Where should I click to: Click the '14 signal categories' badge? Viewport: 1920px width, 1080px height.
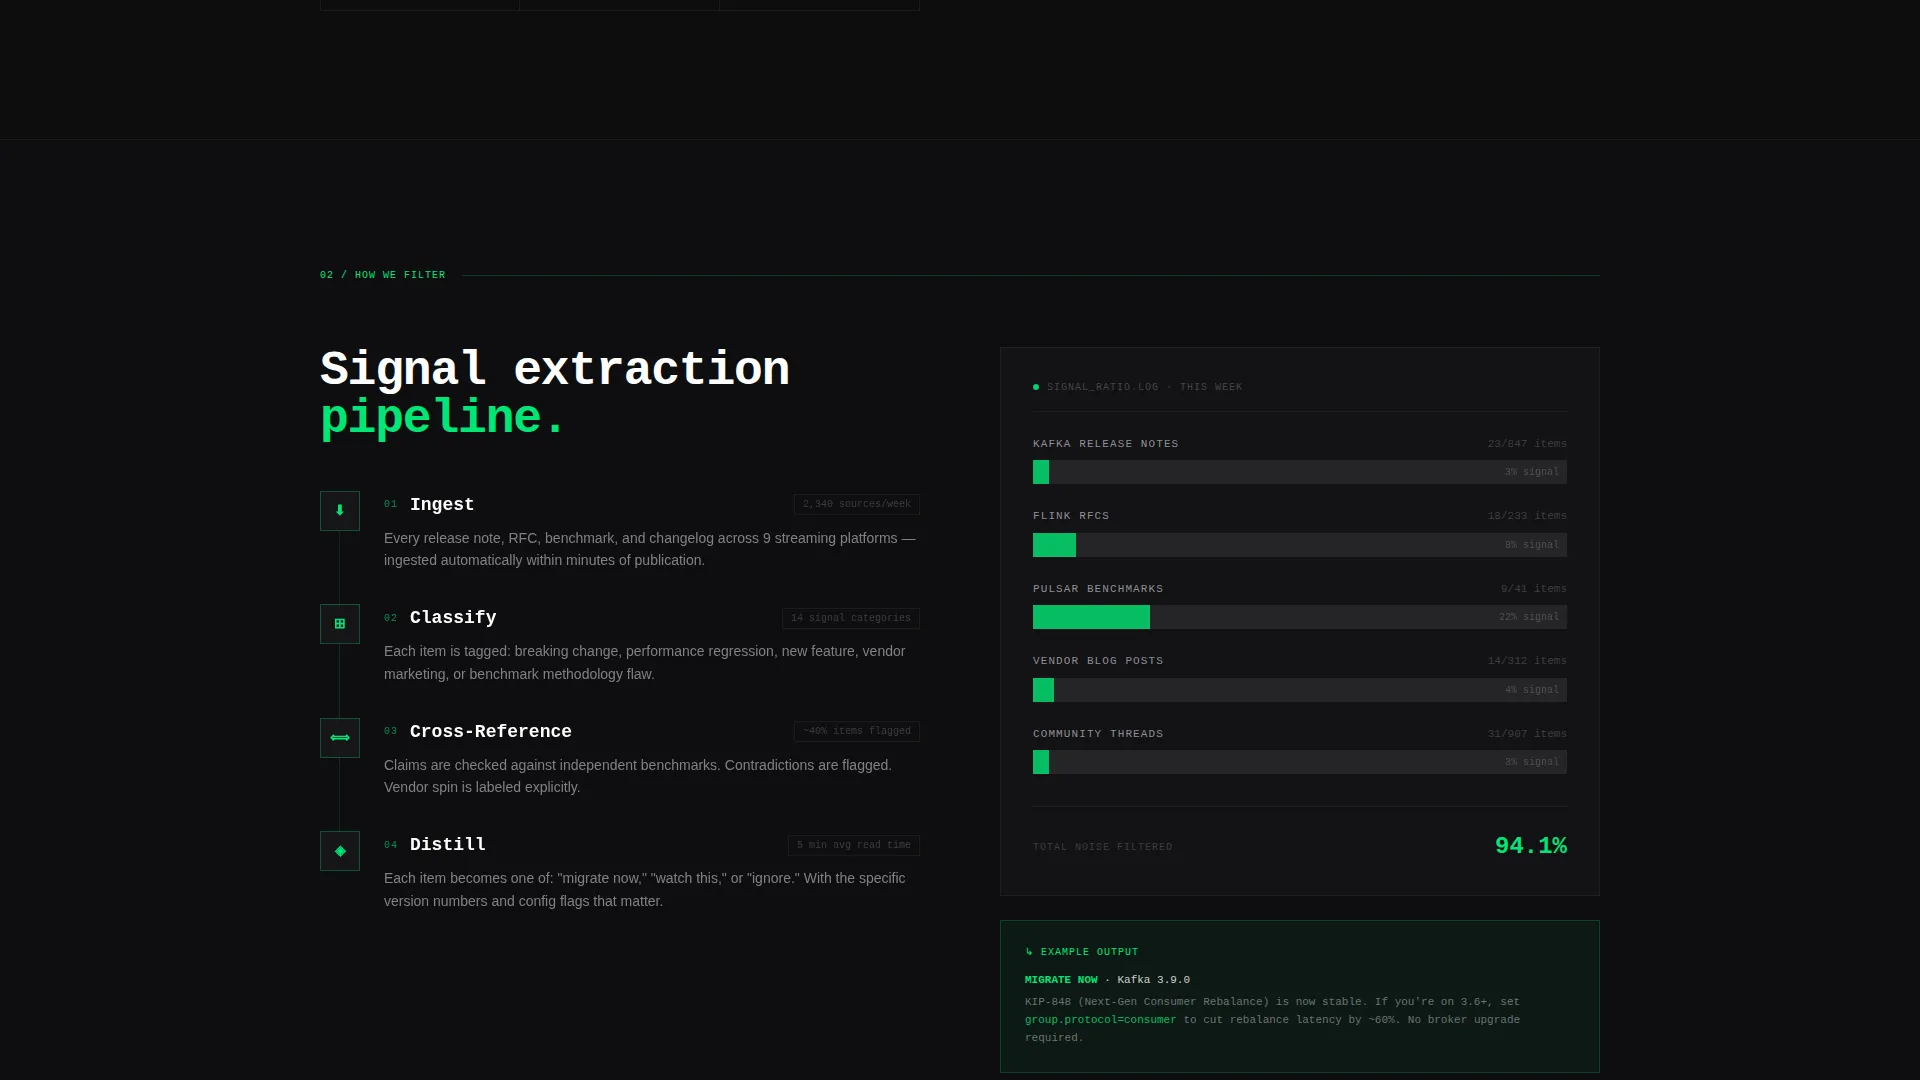coord(851,619)
